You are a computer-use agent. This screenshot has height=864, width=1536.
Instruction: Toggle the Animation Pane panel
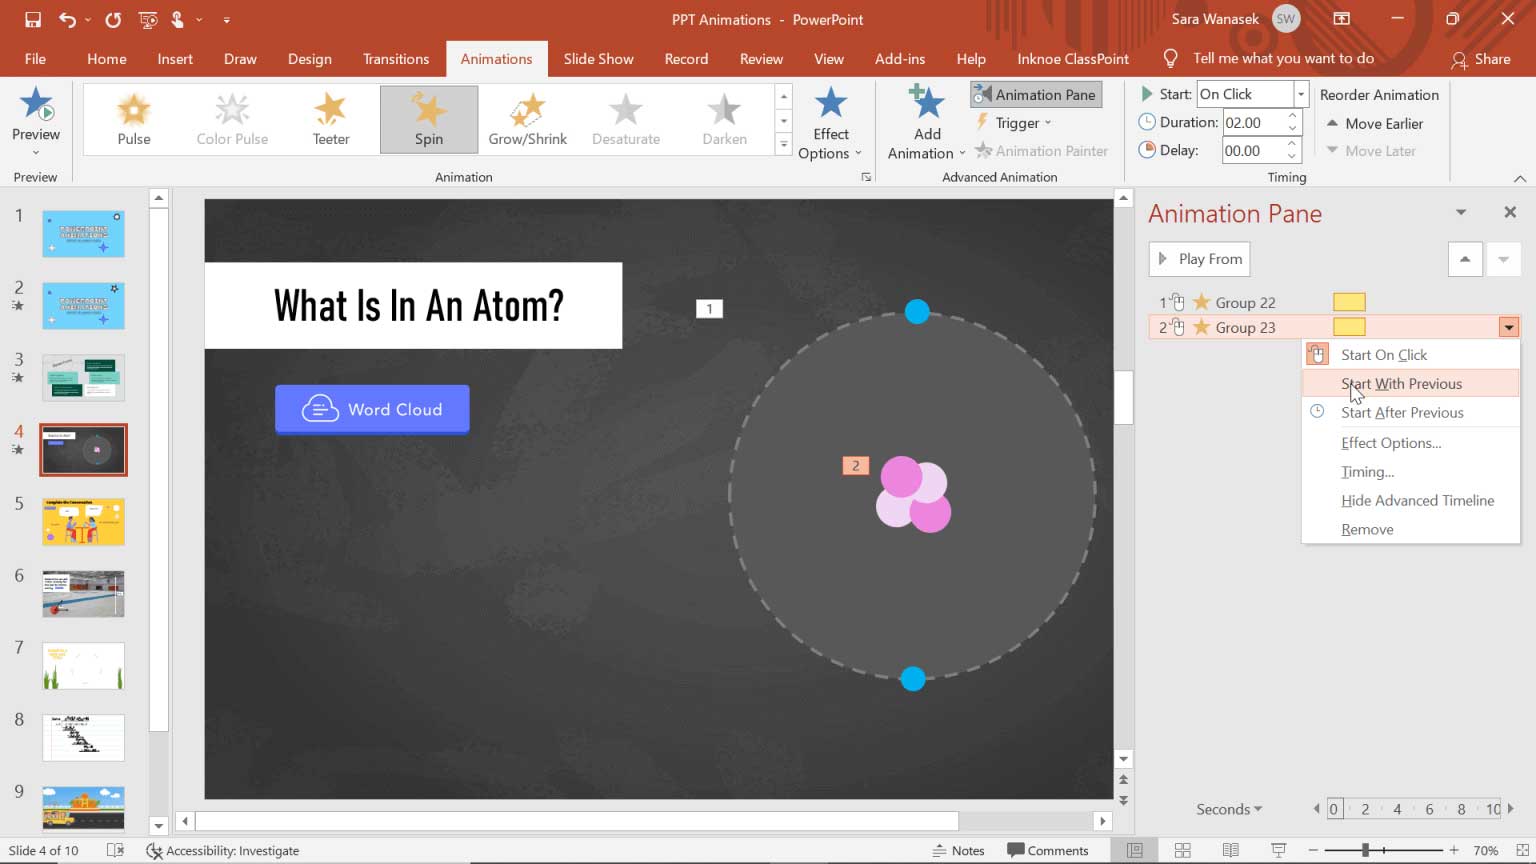(x=1035, y=93)
